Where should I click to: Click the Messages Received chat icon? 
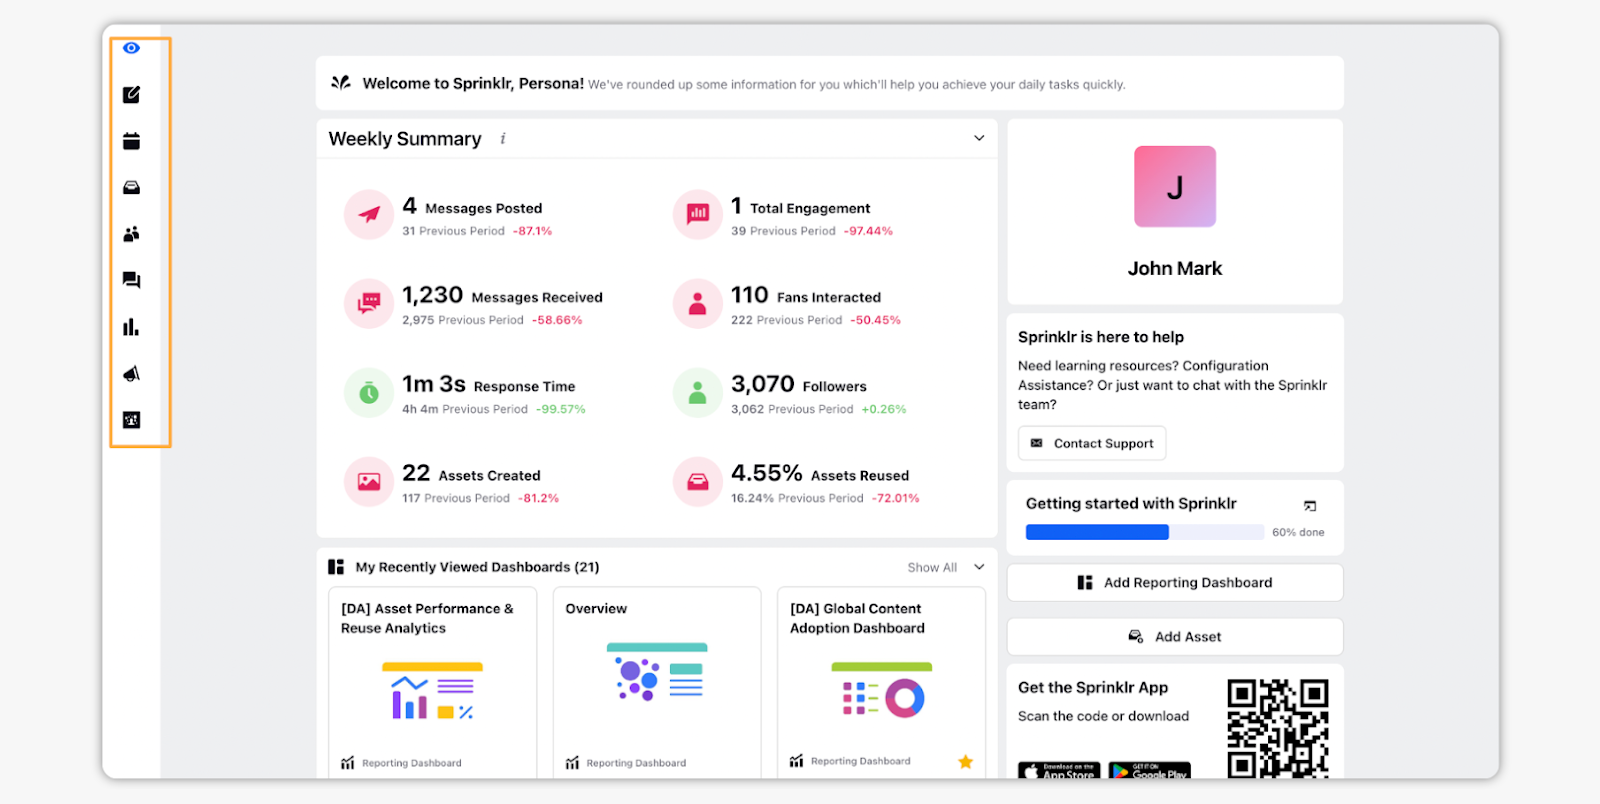coord(369,303)
